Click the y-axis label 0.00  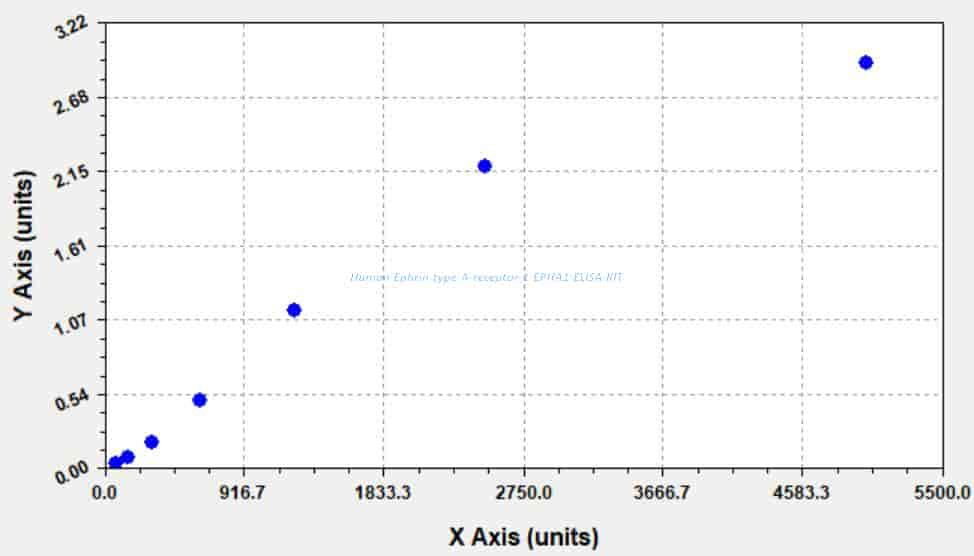tap(72, 473)
